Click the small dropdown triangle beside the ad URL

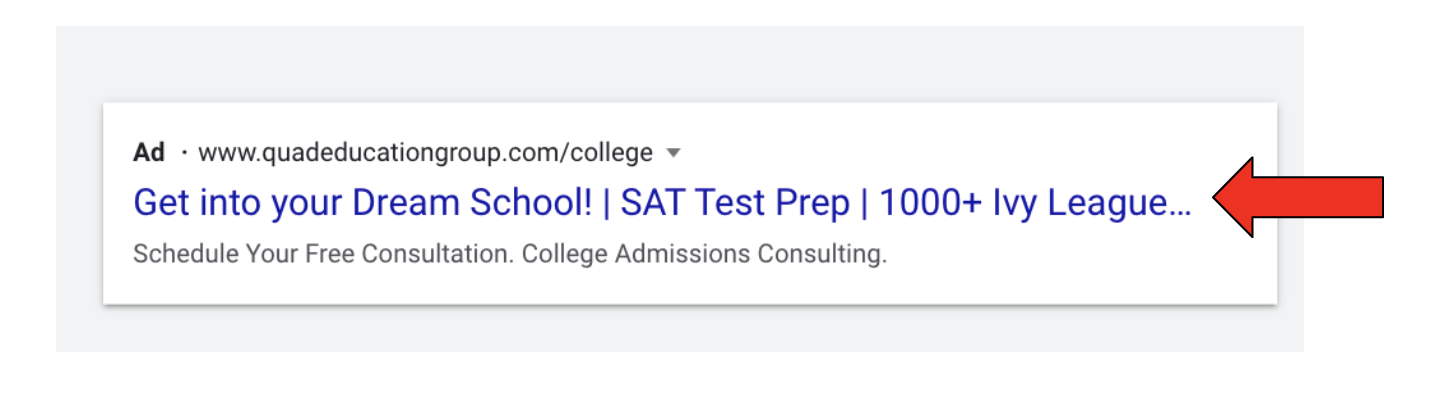(673, 154)
